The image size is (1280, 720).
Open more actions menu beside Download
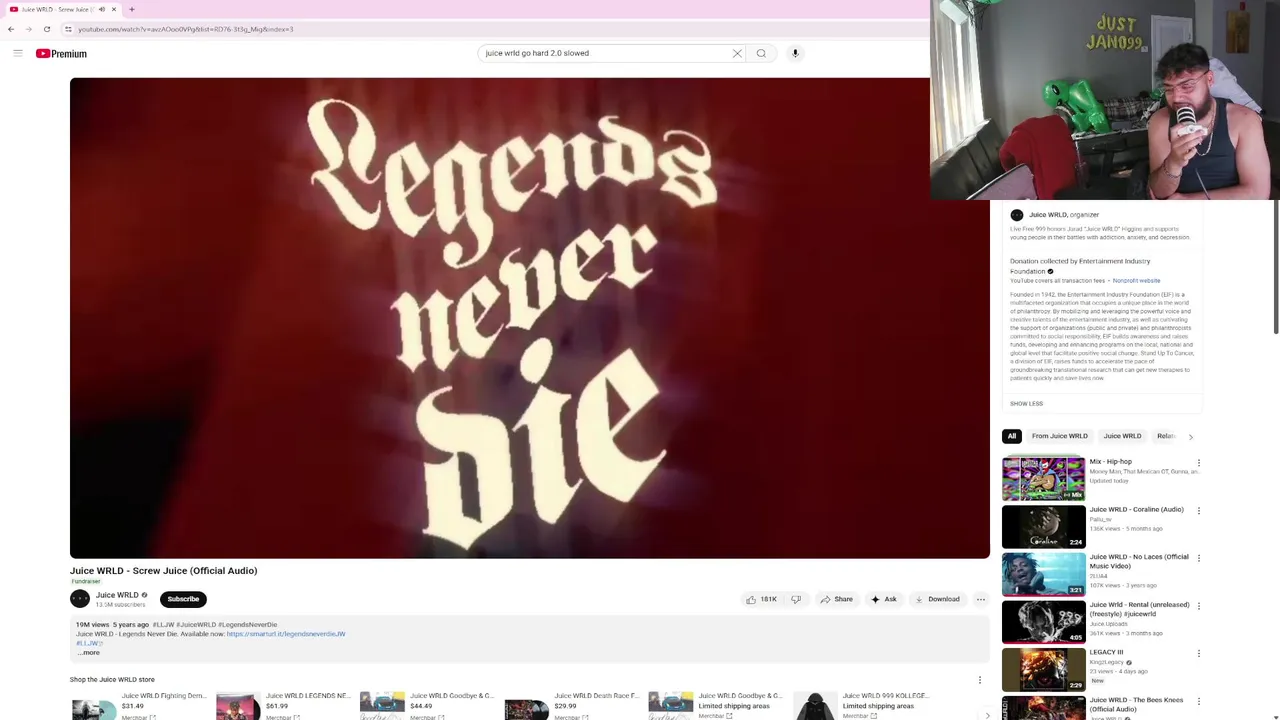980,599
